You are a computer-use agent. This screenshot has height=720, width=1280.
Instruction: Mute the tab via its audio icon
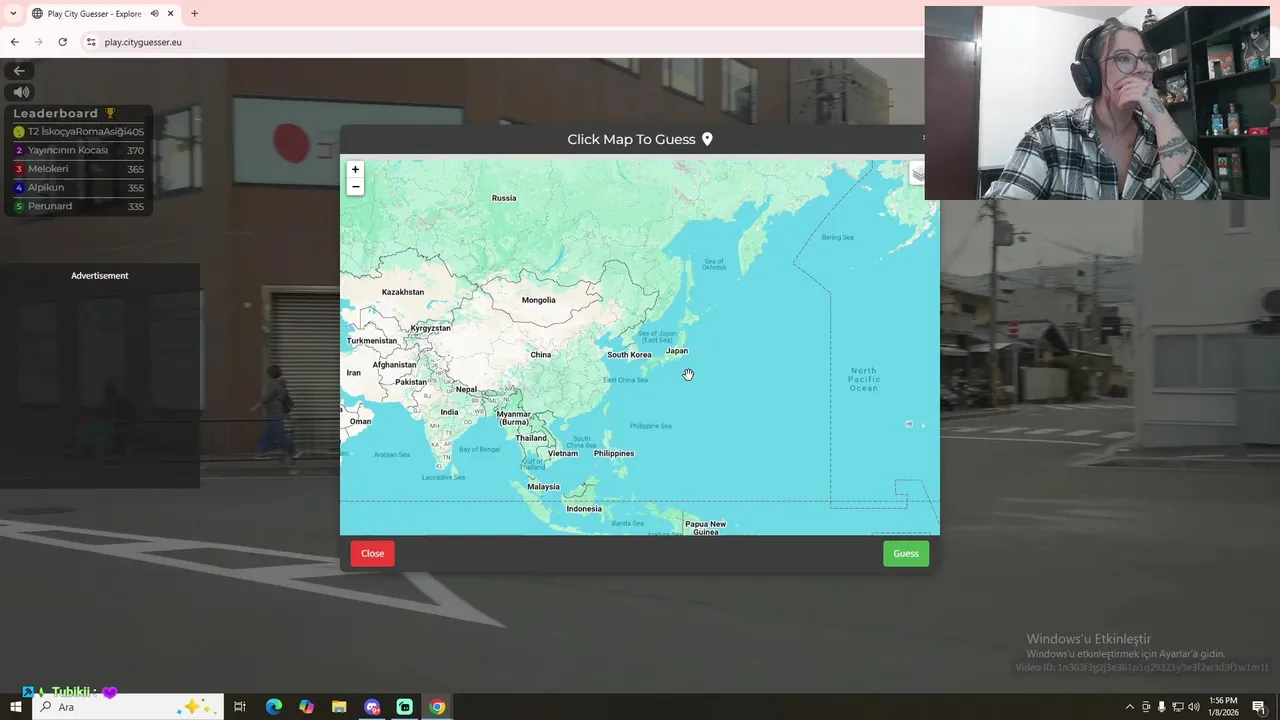pos(154,14)
